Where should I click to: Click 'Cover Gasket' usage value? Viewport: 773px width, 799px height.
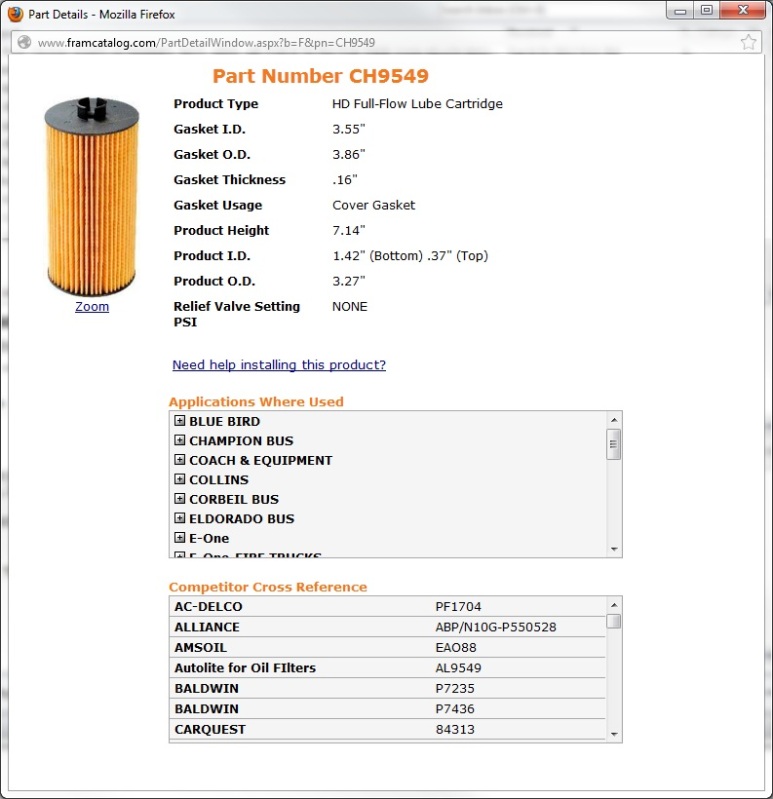coord(374,205)
